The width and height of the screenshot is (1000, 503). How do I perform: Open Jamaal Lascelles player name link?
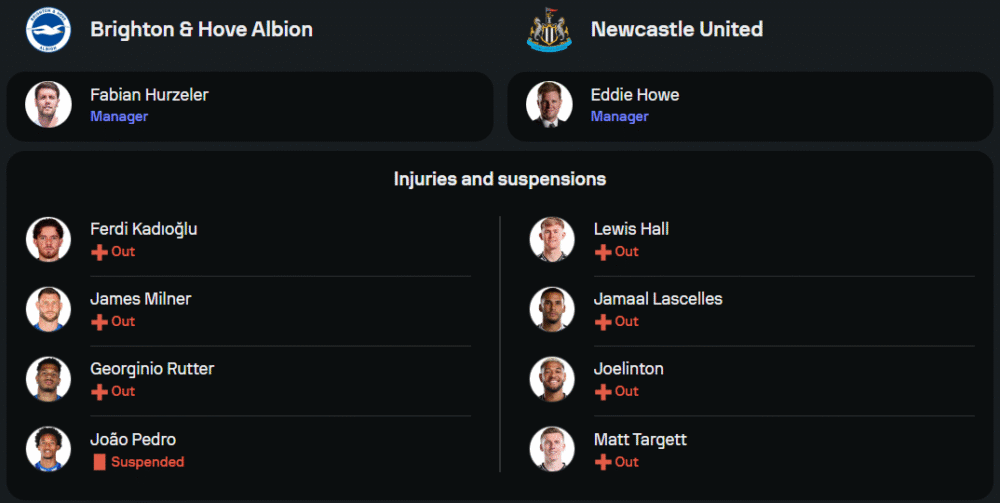coord(657,299)
